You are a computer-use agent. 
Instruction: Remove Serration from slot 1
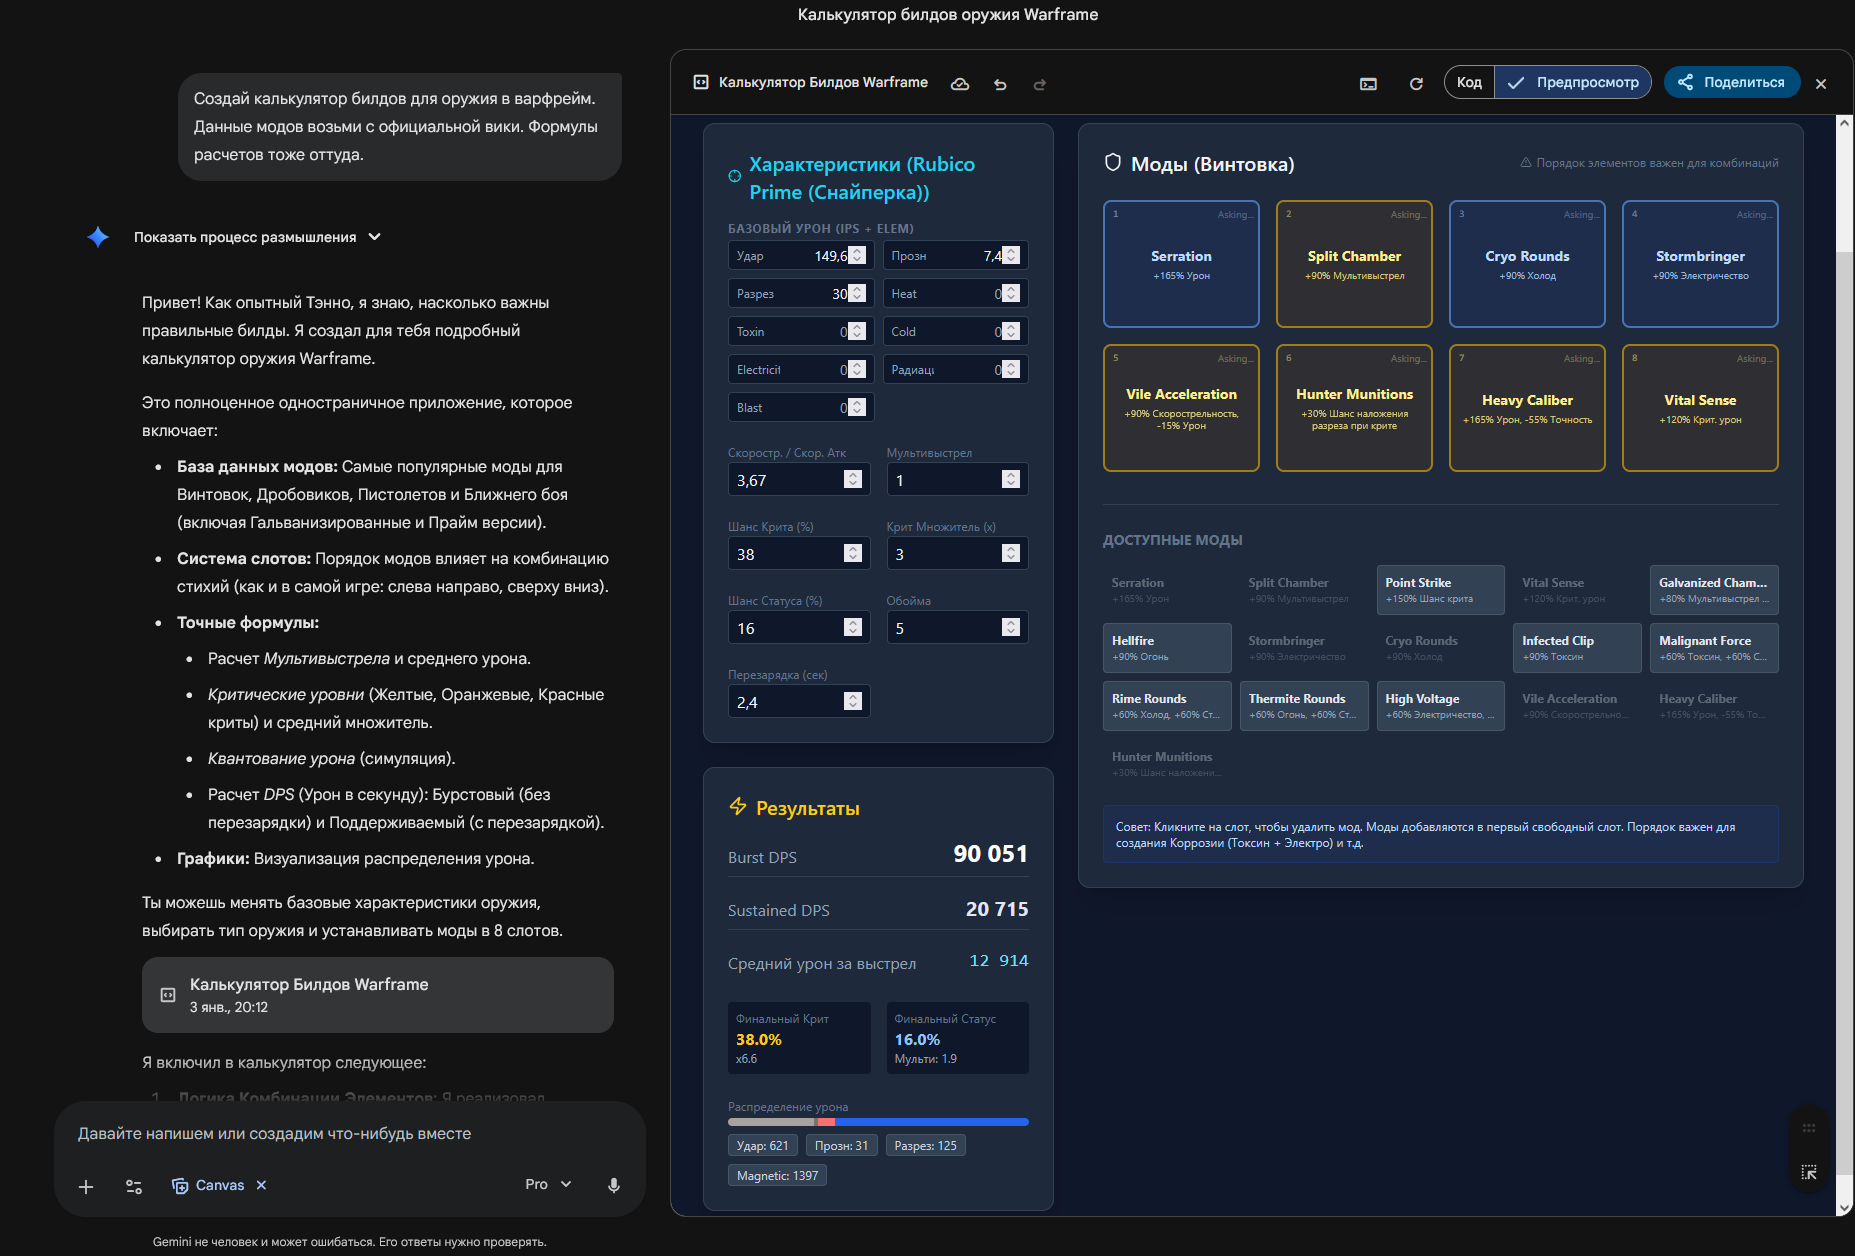(1181, 264)
